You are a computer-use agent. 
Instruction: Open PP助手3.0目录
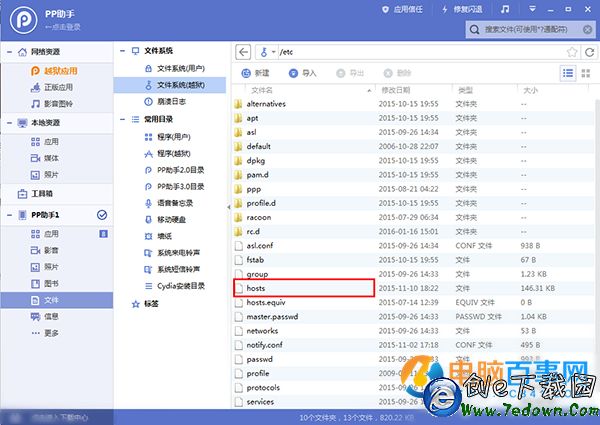174,187
